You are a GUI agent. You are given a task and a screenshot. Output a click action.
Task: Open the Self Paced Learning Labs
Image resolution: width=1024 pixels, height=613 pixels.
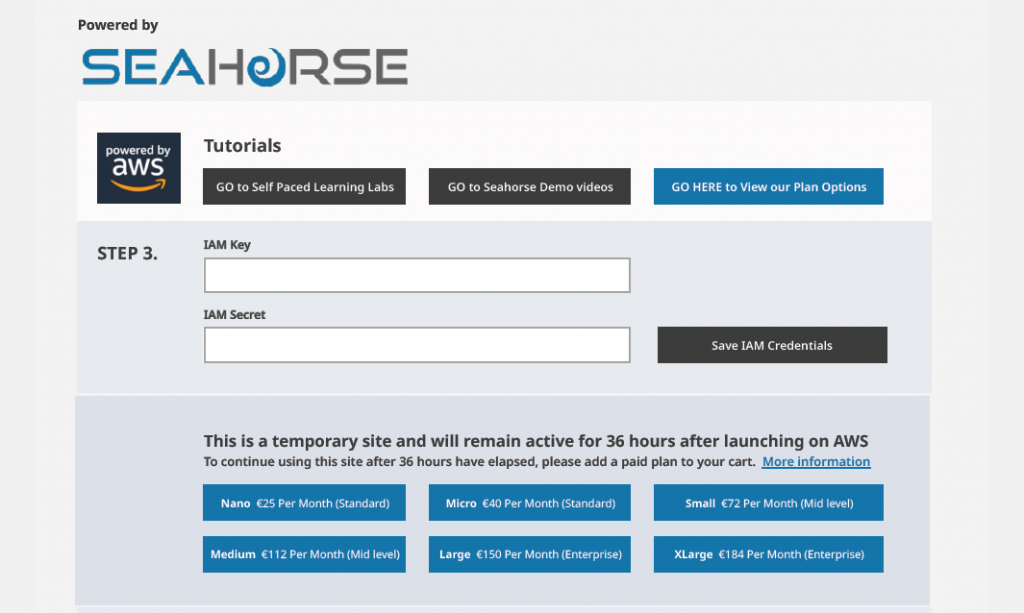304,187
